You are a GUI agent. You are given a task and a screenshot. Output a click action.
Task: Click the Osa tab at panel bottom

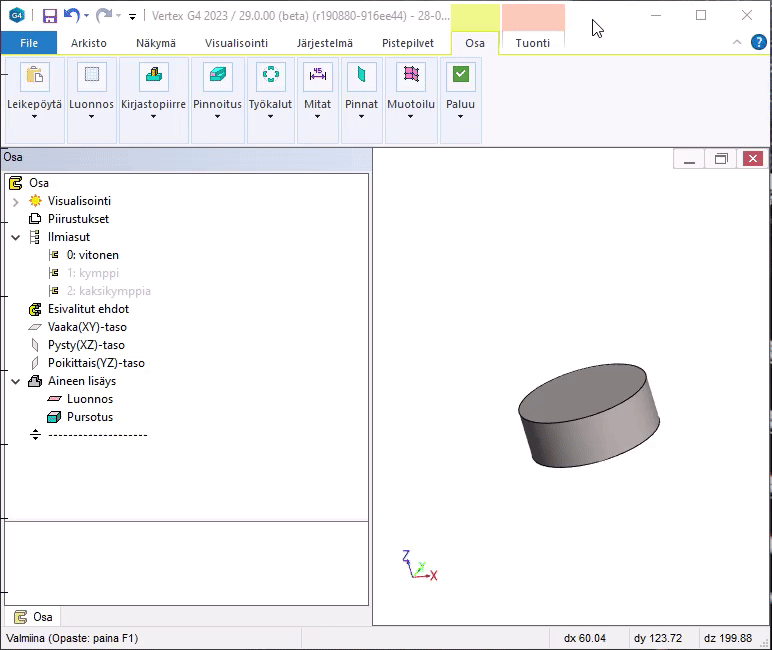33,617
